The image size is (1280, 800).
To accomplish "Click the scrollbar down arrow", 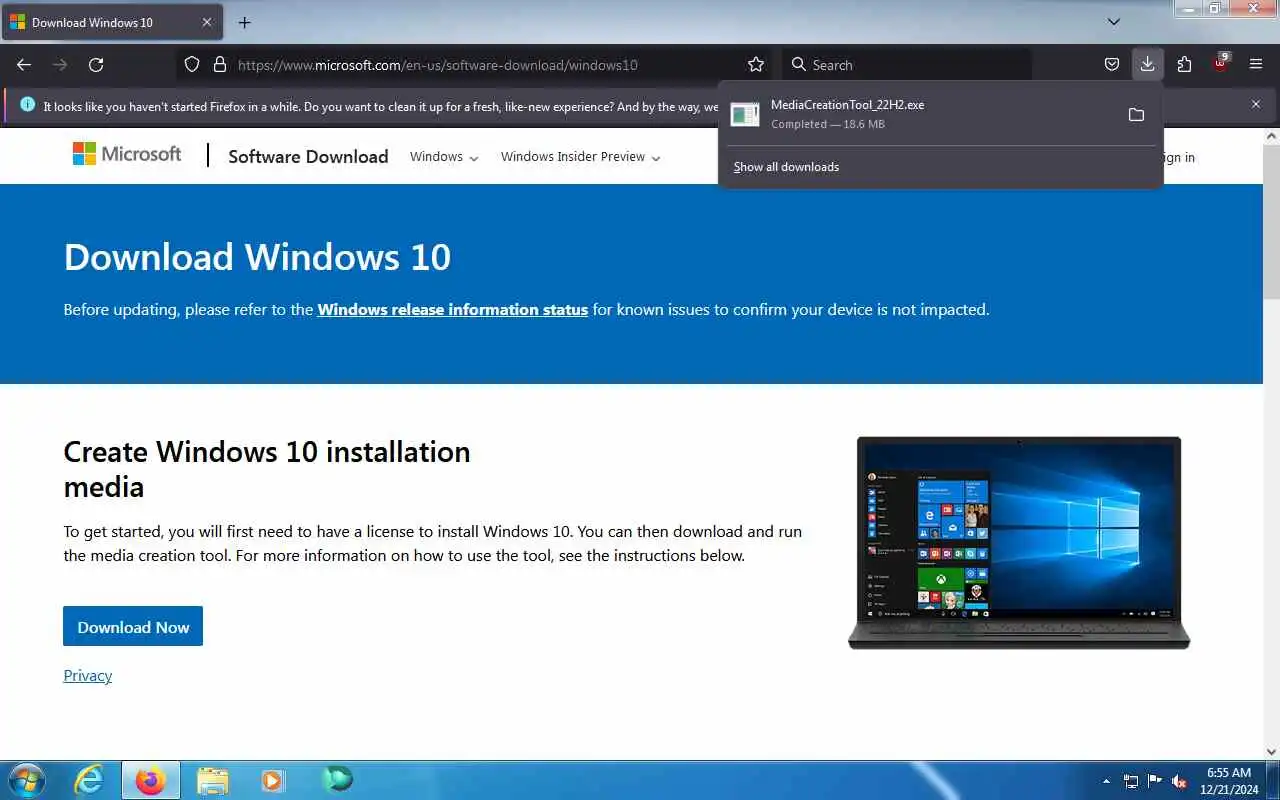I will click(1271, 751).
